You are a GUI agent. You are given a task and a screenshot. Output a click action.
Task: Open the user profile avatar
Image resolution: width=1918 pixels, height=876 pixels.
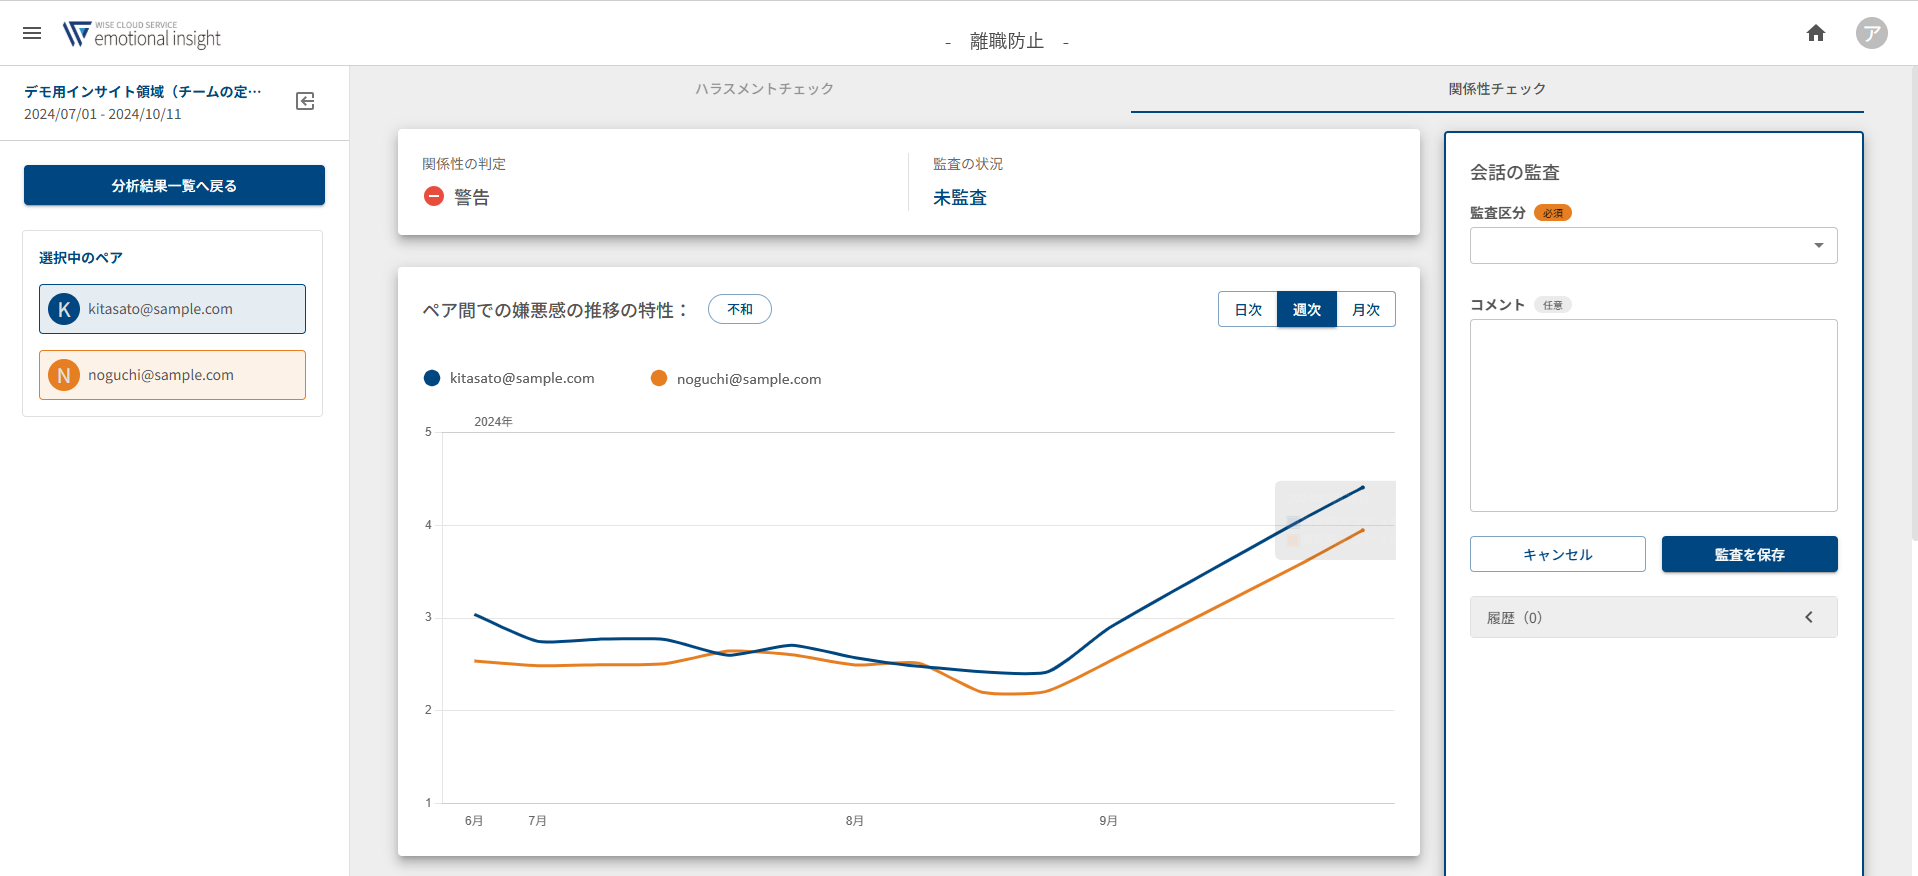(x=1871, y=33)
